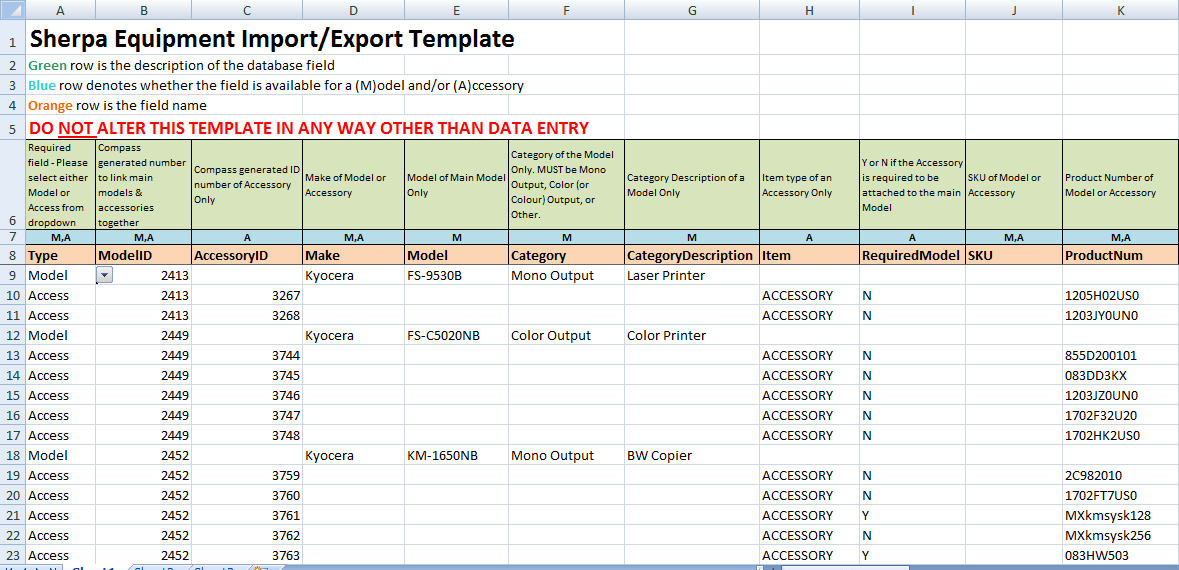The height and width of the screenshot is (570, 1179).
Task: Click the 'Orange row is the field name' cell
Action: 117,105
